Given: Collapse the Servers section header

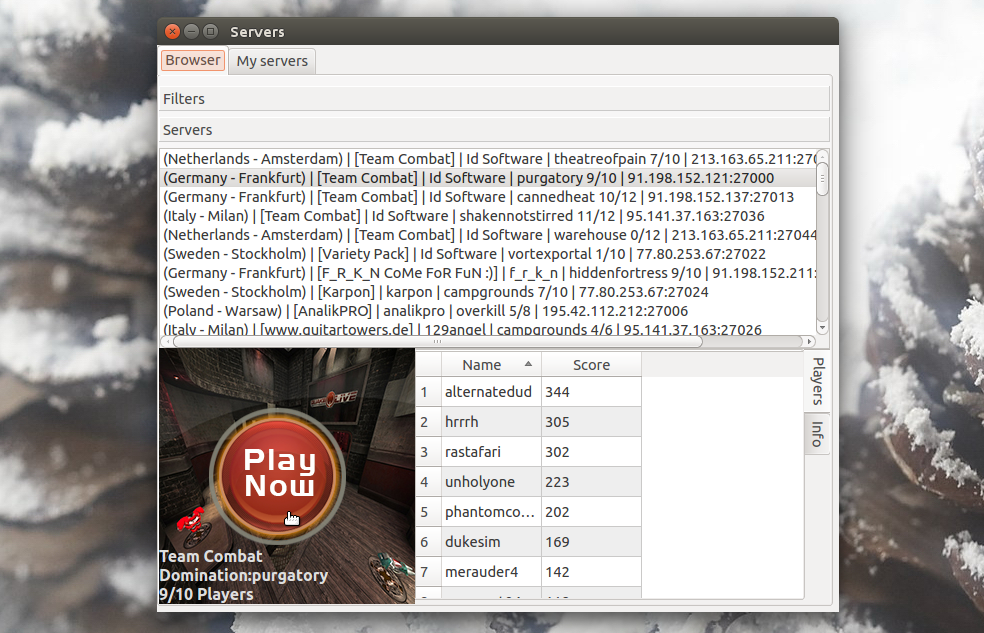Looking at the screenshot, I should 495,130.
